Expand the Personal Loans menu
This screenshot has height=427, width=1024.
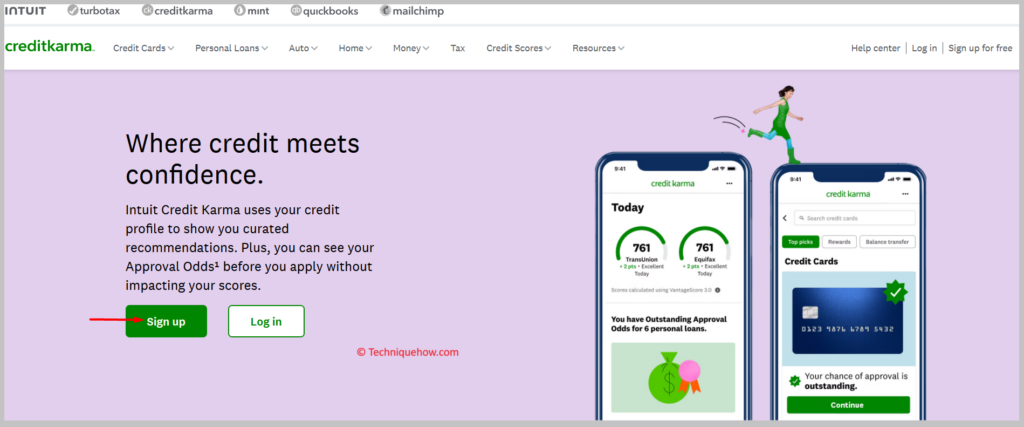click(232, 48)
